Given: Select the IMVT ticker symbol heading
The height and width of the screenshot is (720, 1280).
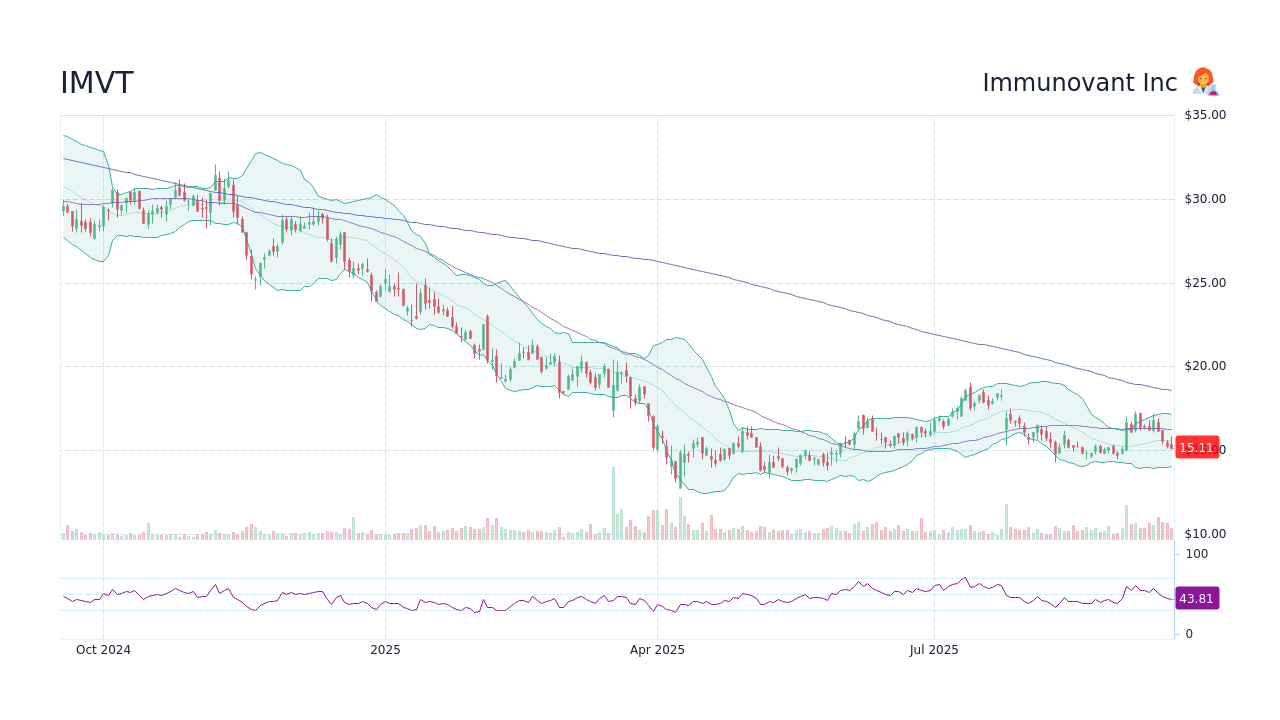Looking at the screenshot, I should (95, 82).
